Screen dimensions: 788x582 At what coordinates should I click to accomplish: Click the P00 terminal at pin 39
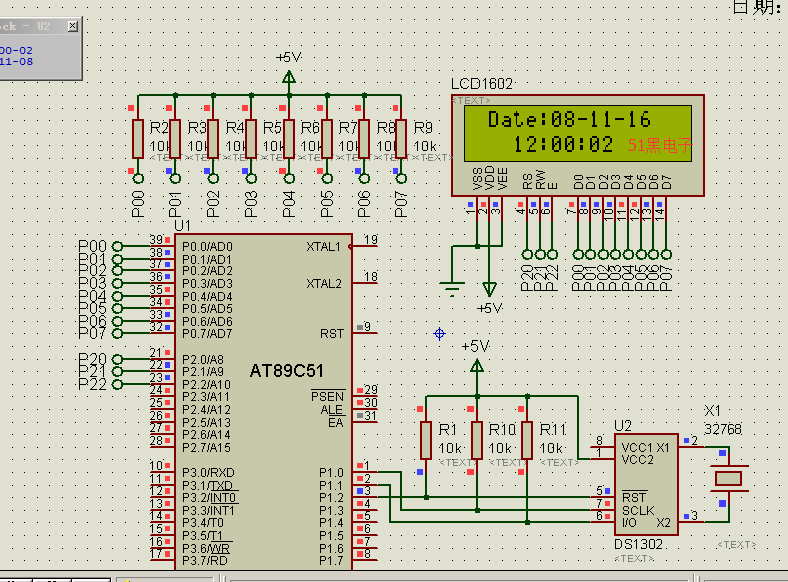click(117, 246)
